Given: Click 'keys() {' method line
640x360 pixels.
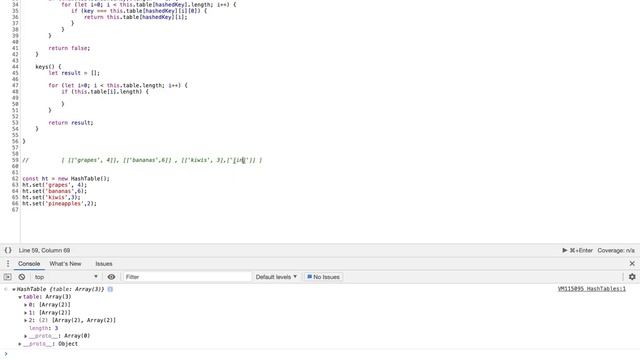Looking at the screenshot, I should (48, 67).
